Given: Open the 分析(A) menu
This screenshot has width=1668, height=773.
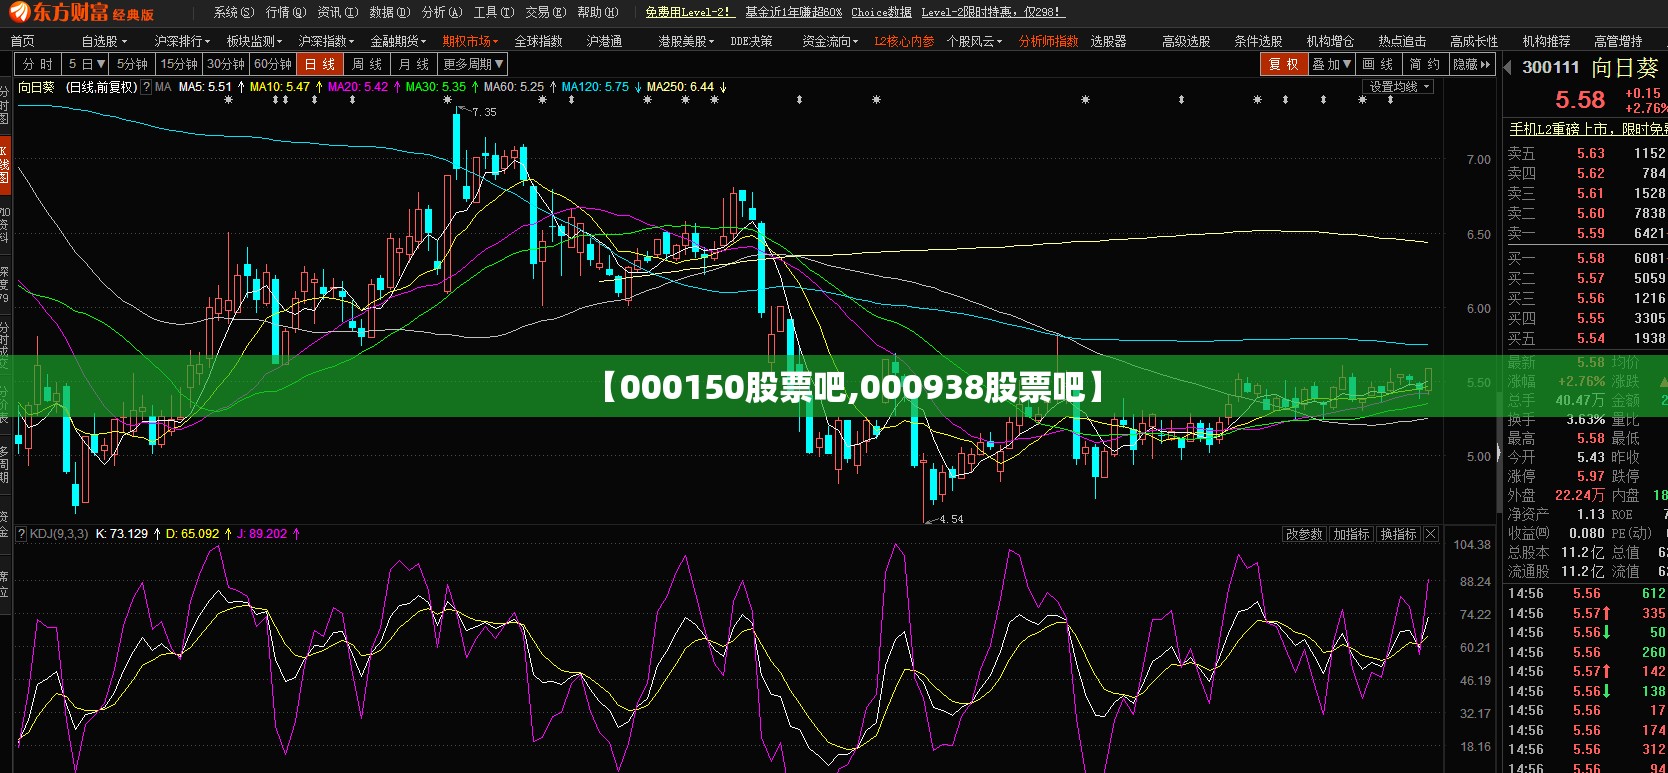Looking at the screenshot, I should 442,12.
